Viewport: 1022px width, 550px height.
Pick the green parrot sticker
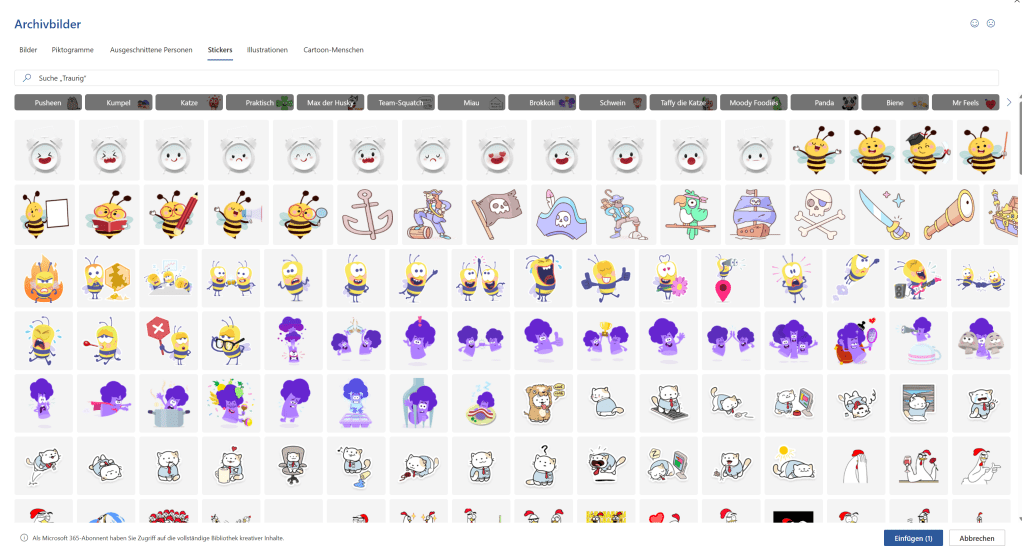click(x=690, y=212)
